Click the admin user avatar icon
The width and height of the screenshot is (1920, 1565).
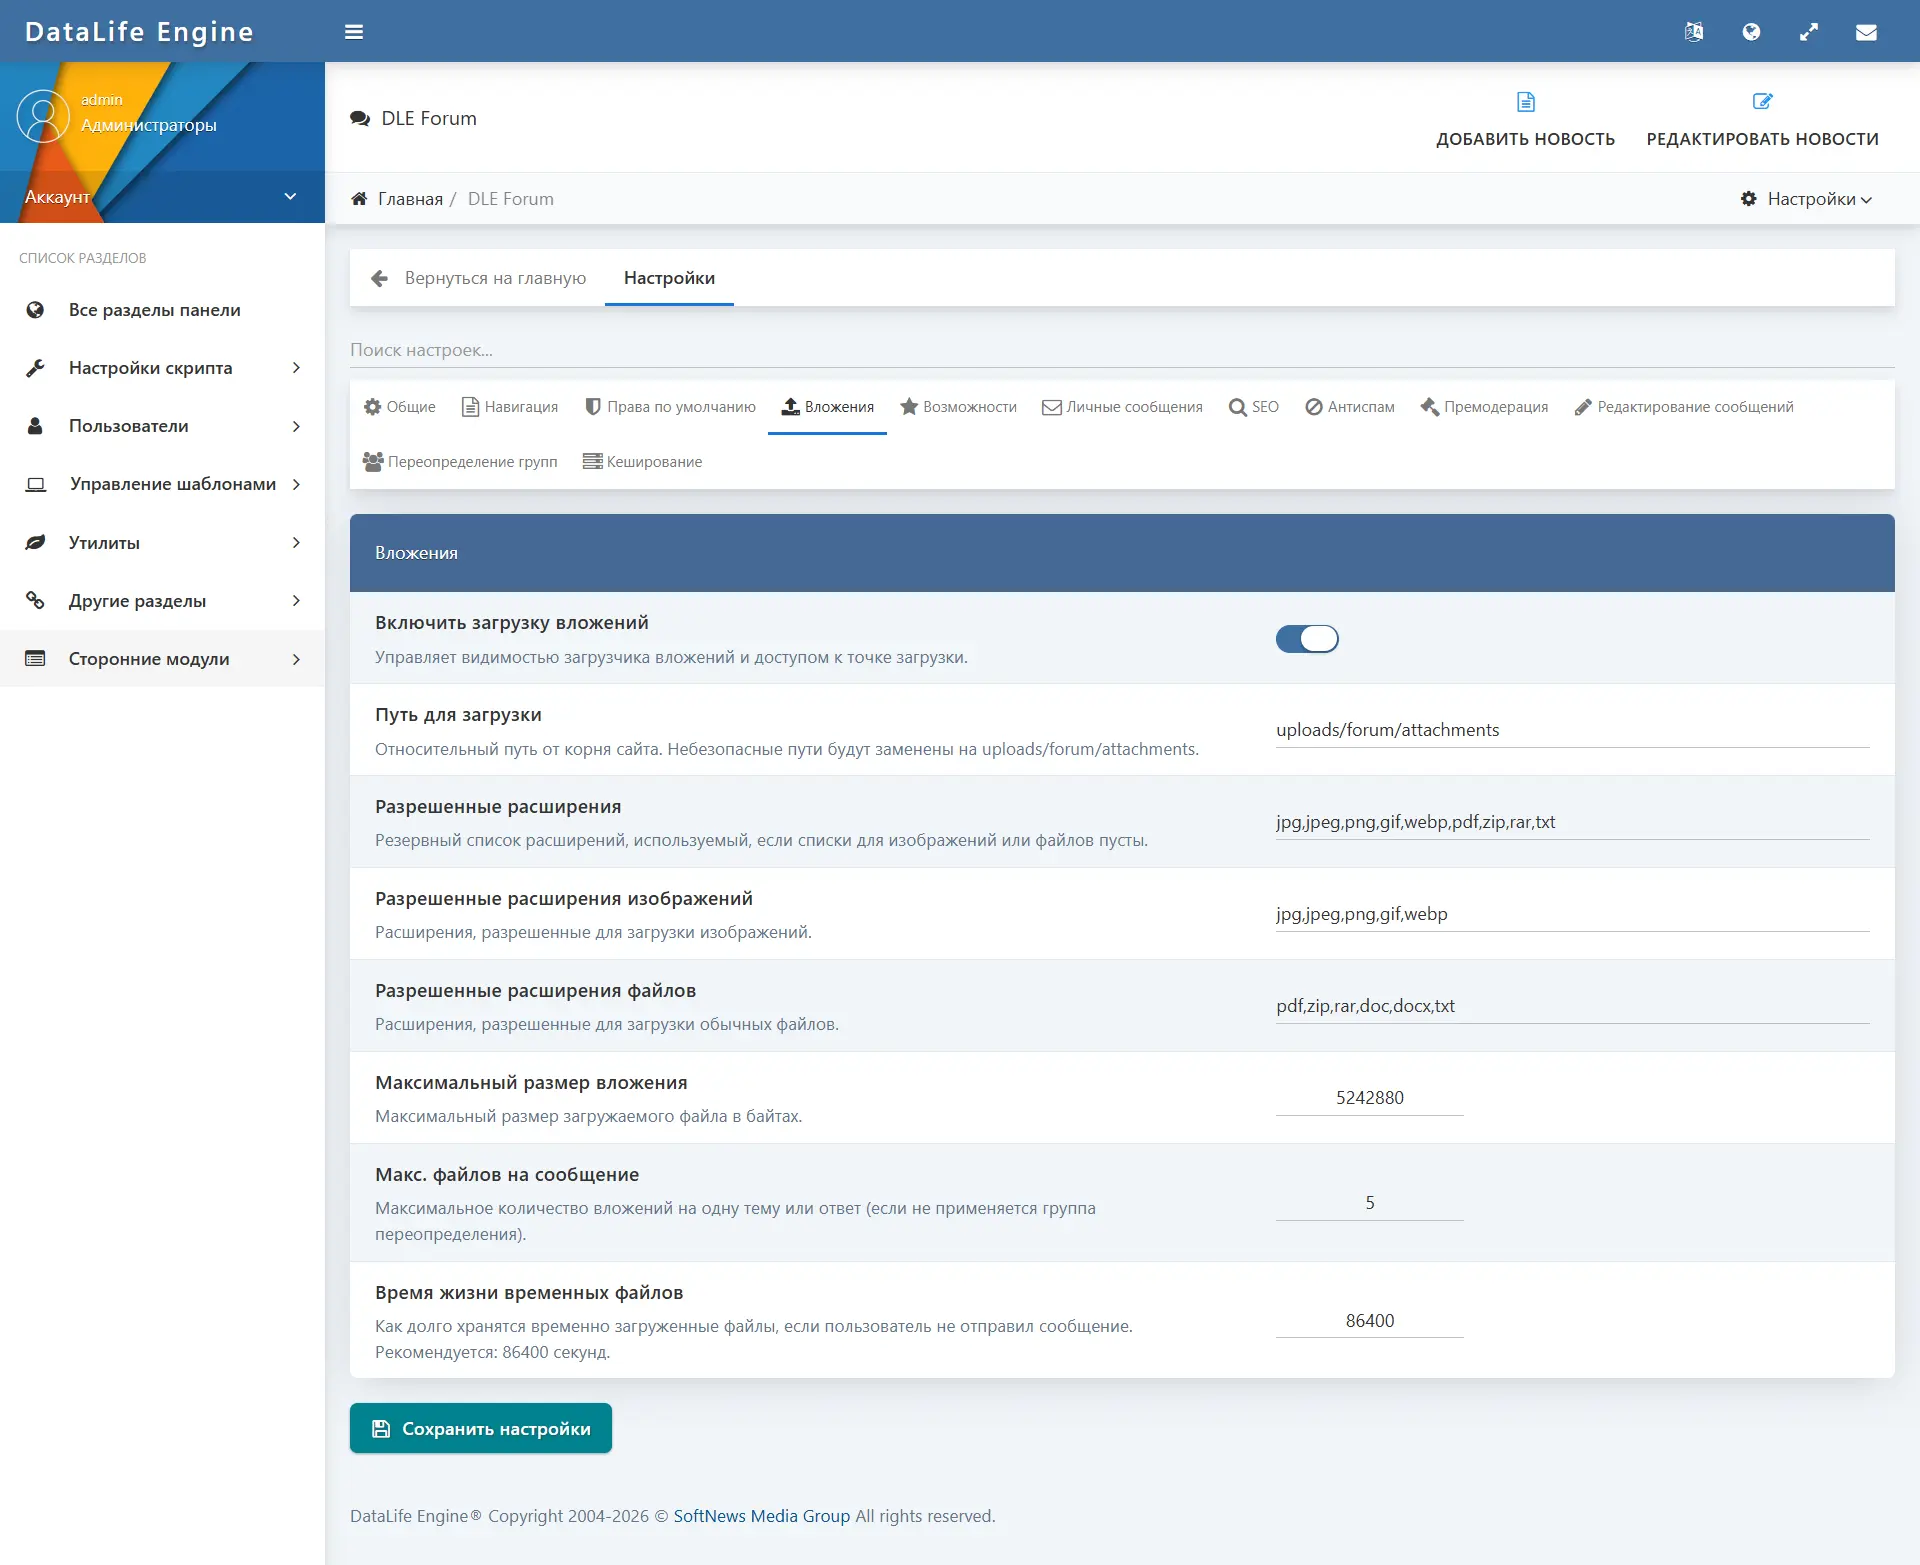(43, 116)
